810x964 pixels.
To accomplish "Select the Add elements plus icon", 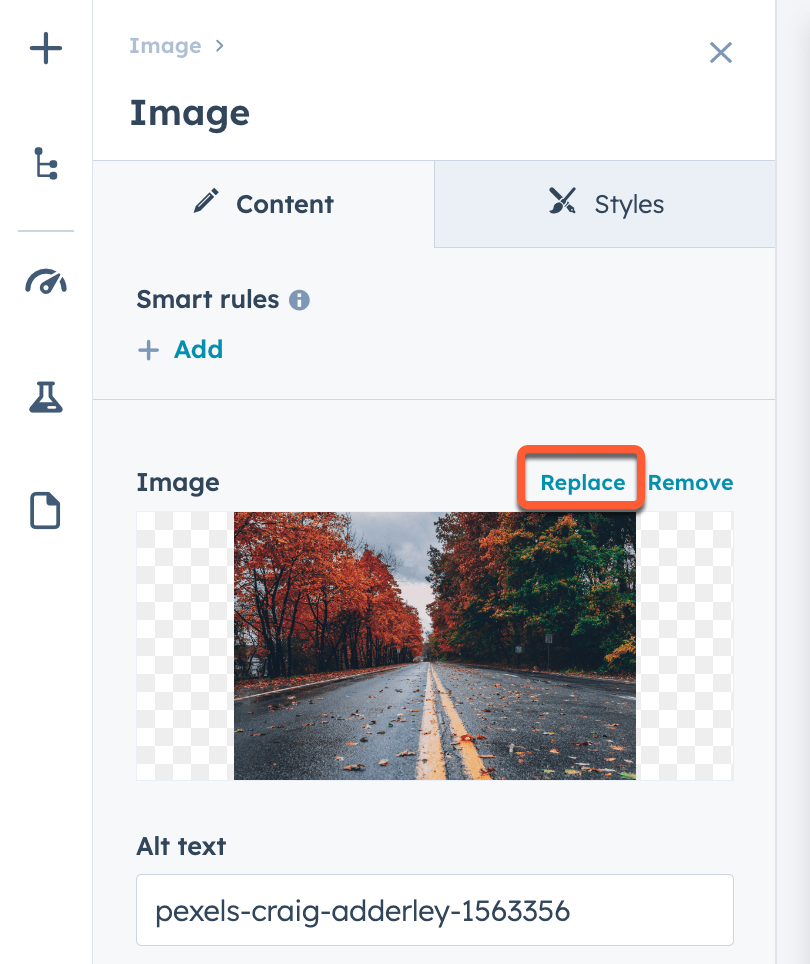I will (45, 48).
